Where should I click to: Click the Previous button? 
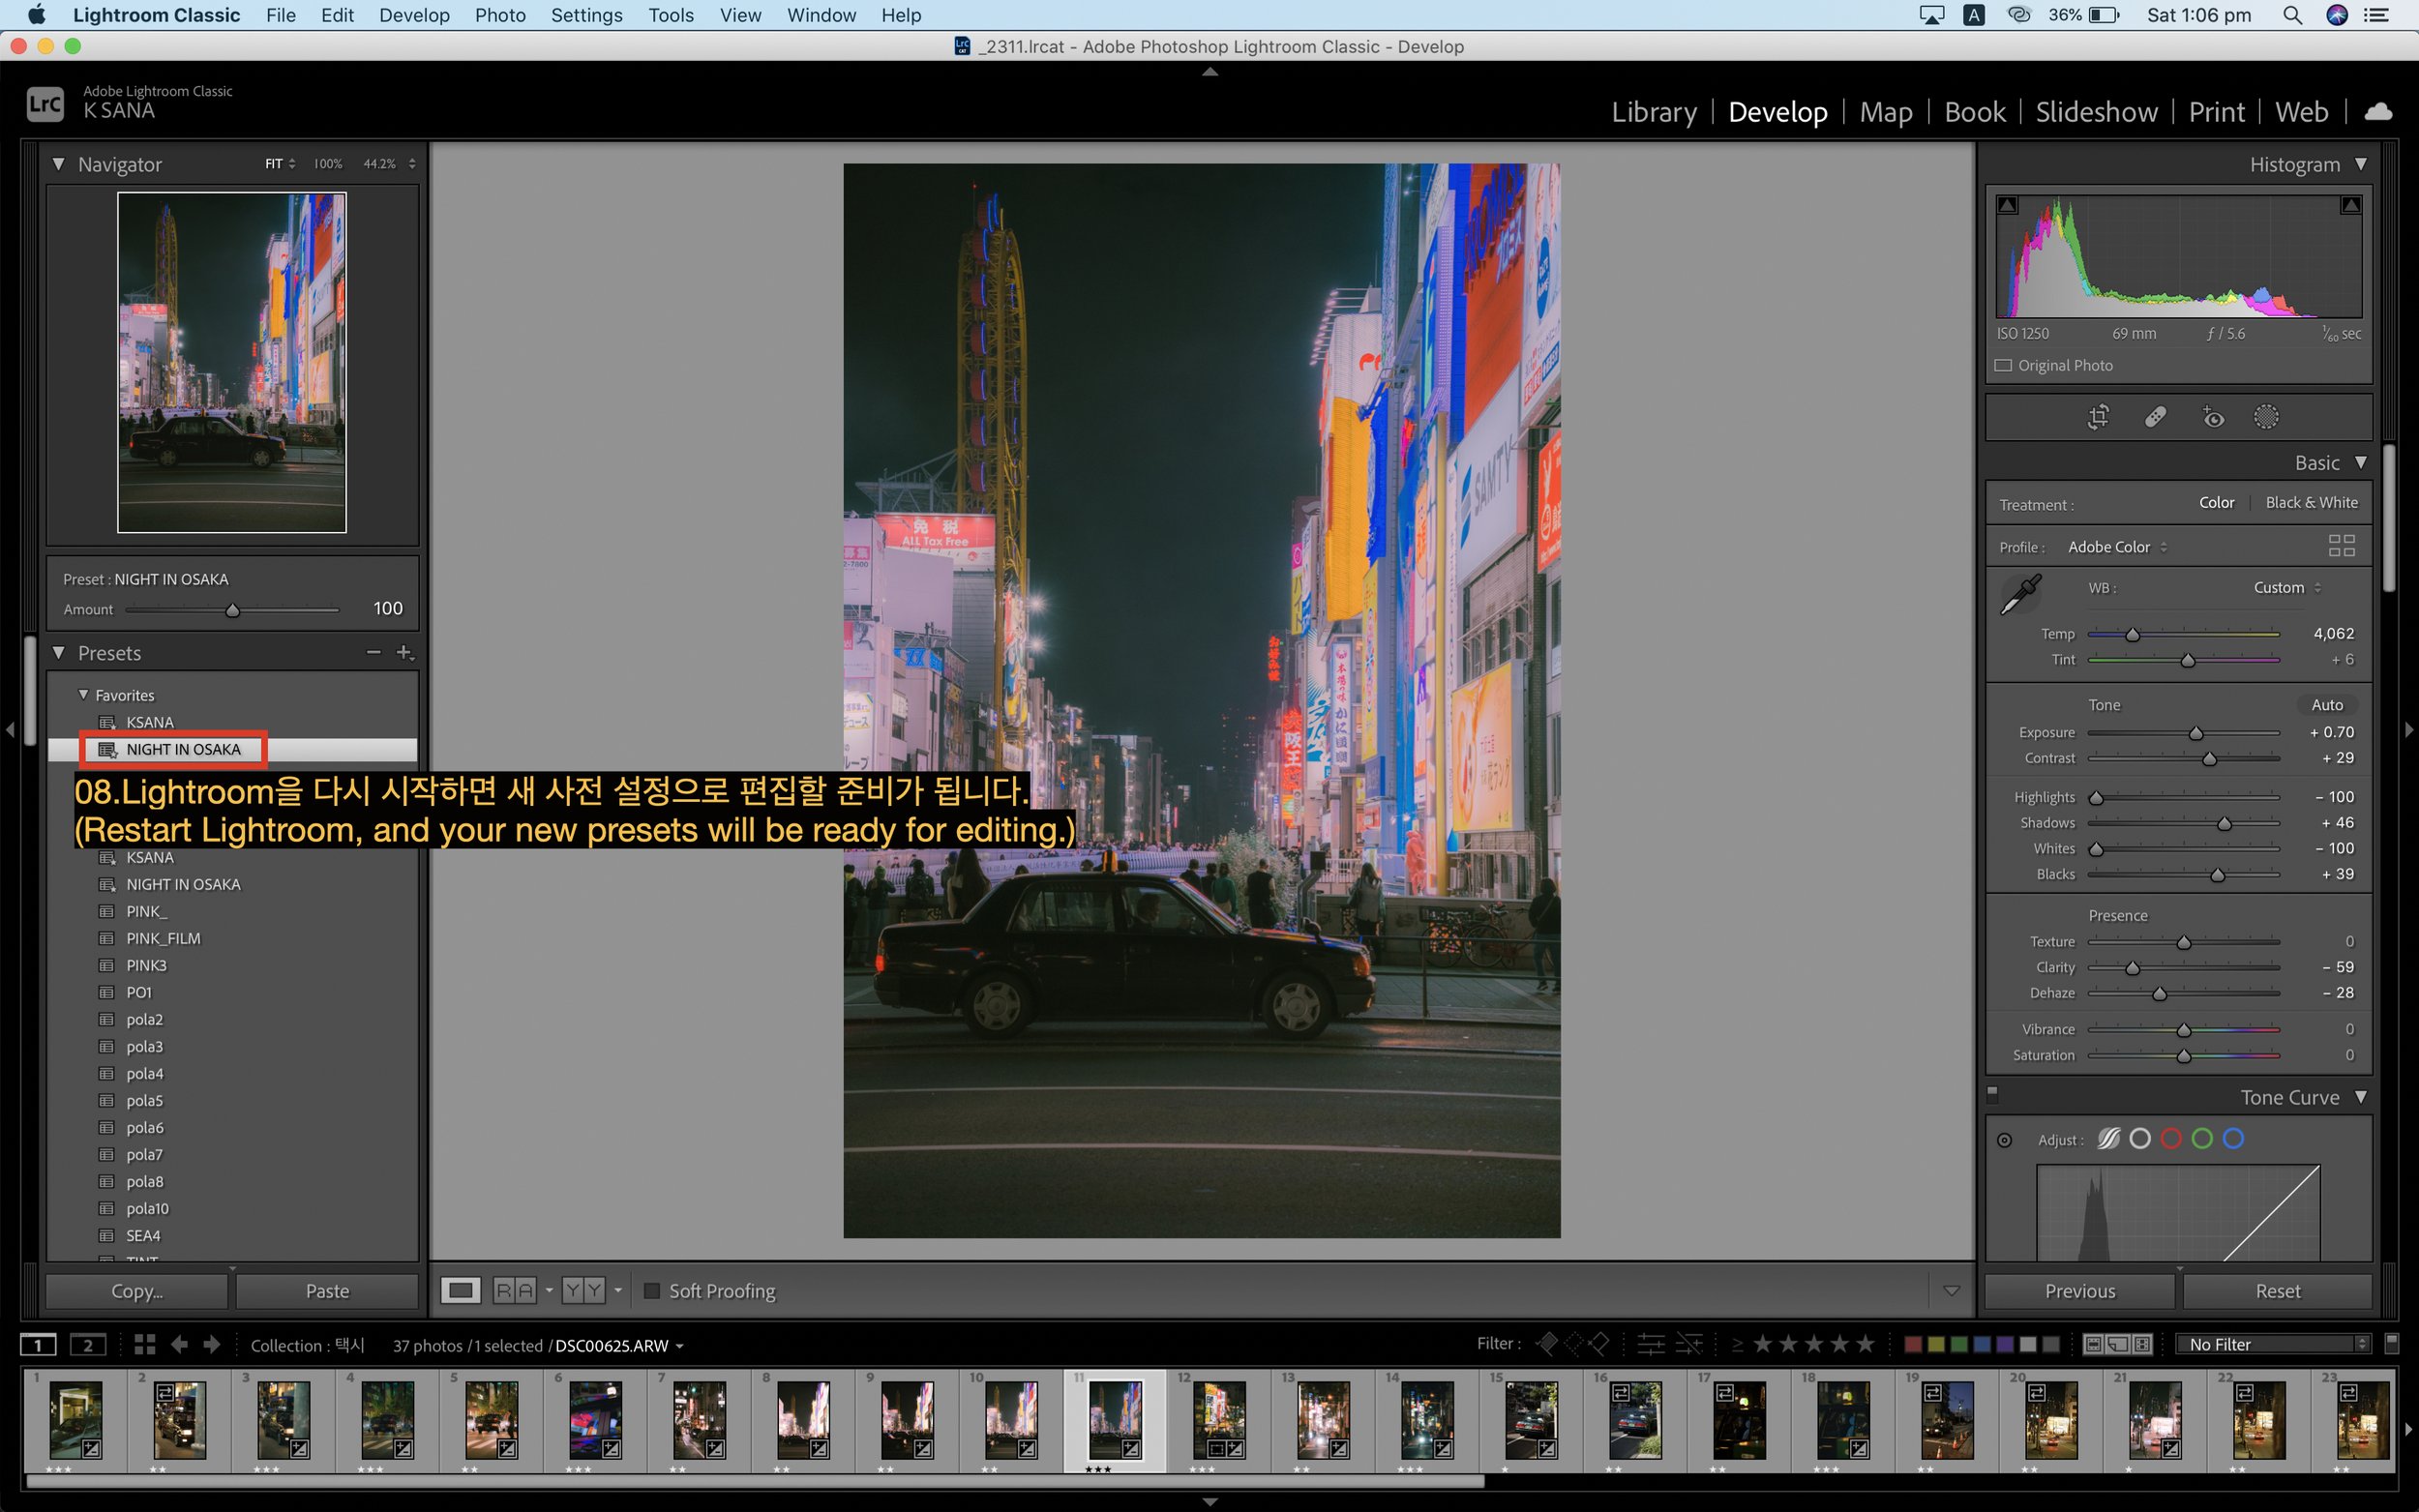(x=2079, y=1290)
